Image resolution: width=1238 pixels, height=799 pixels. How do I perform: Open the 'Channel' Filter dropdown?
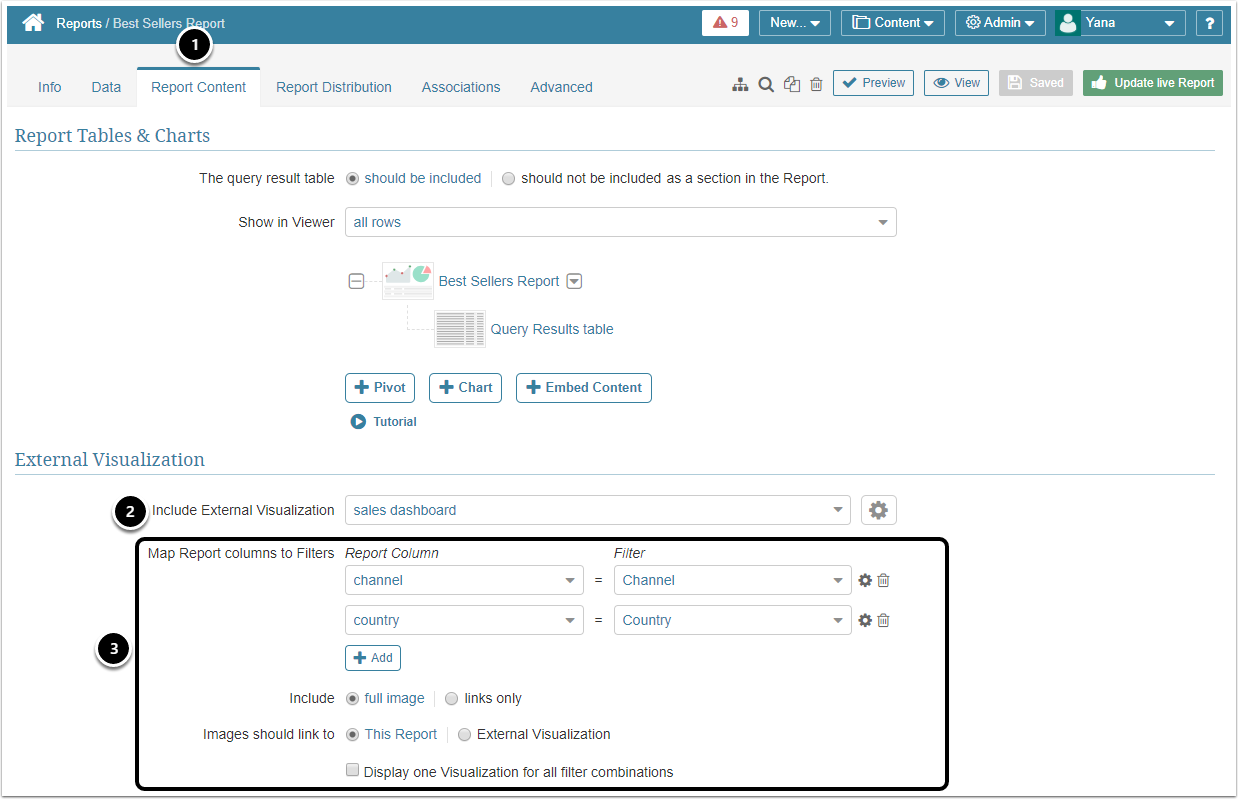(x=733, y=580)
